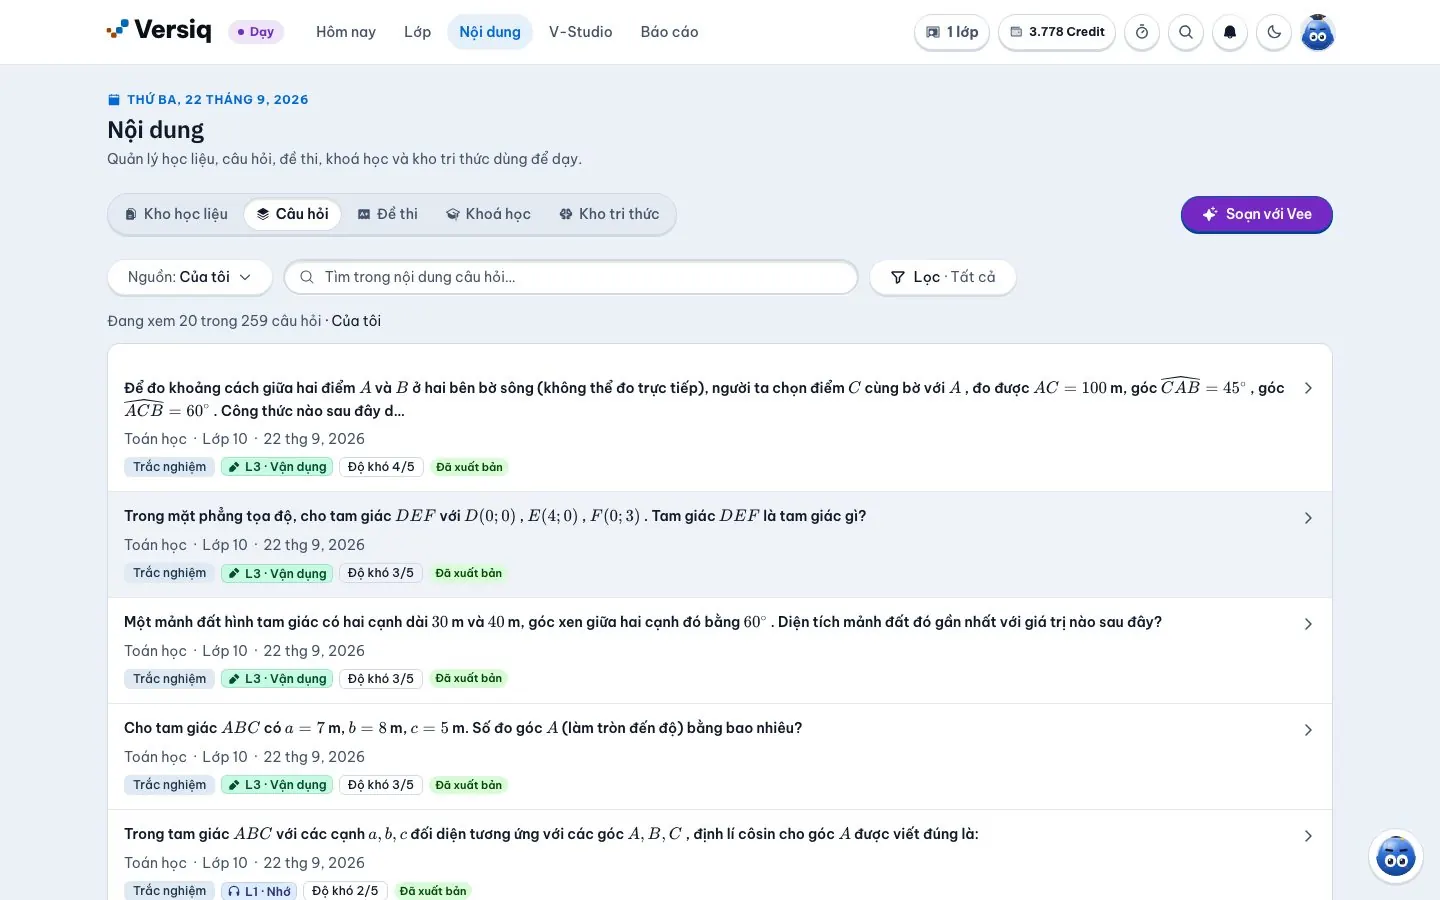Switch to Đề thi tab
This screenshot has width=1440, height=900.
(388, 214)
